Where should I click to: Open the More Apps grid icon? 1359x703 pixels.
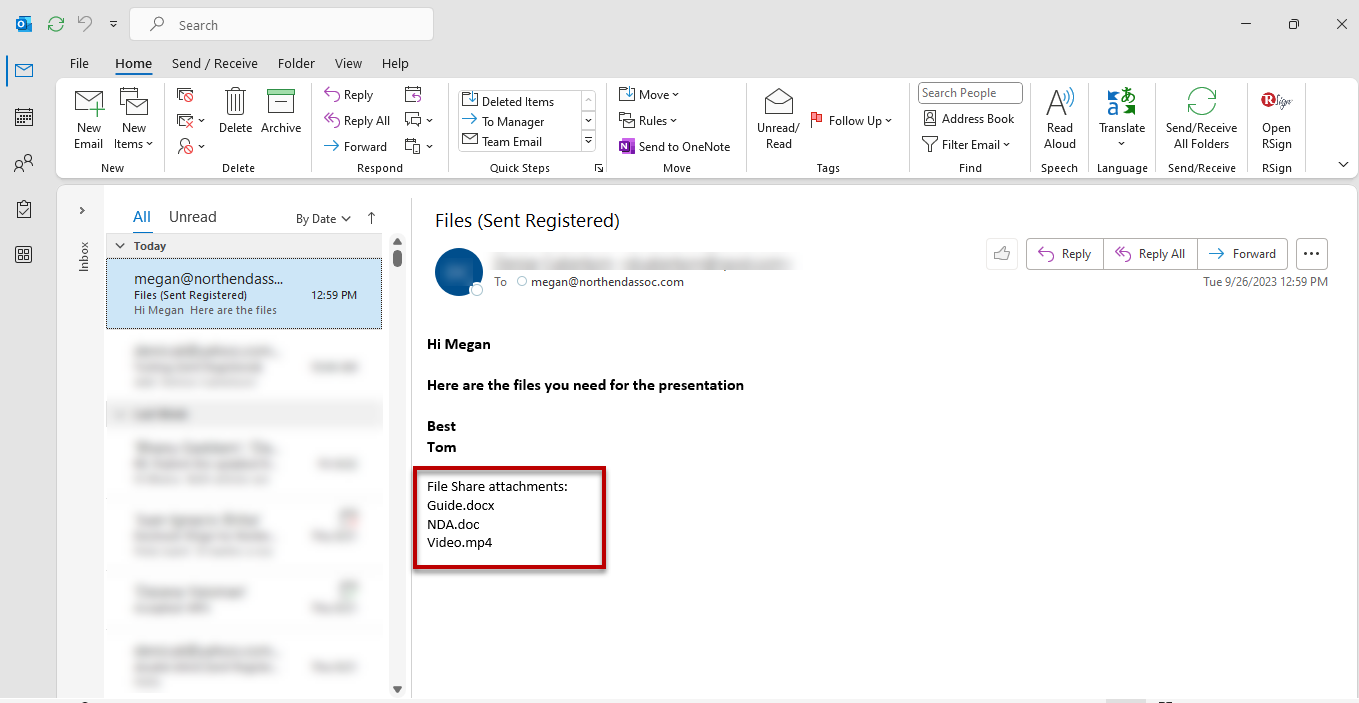pos(24,255)
